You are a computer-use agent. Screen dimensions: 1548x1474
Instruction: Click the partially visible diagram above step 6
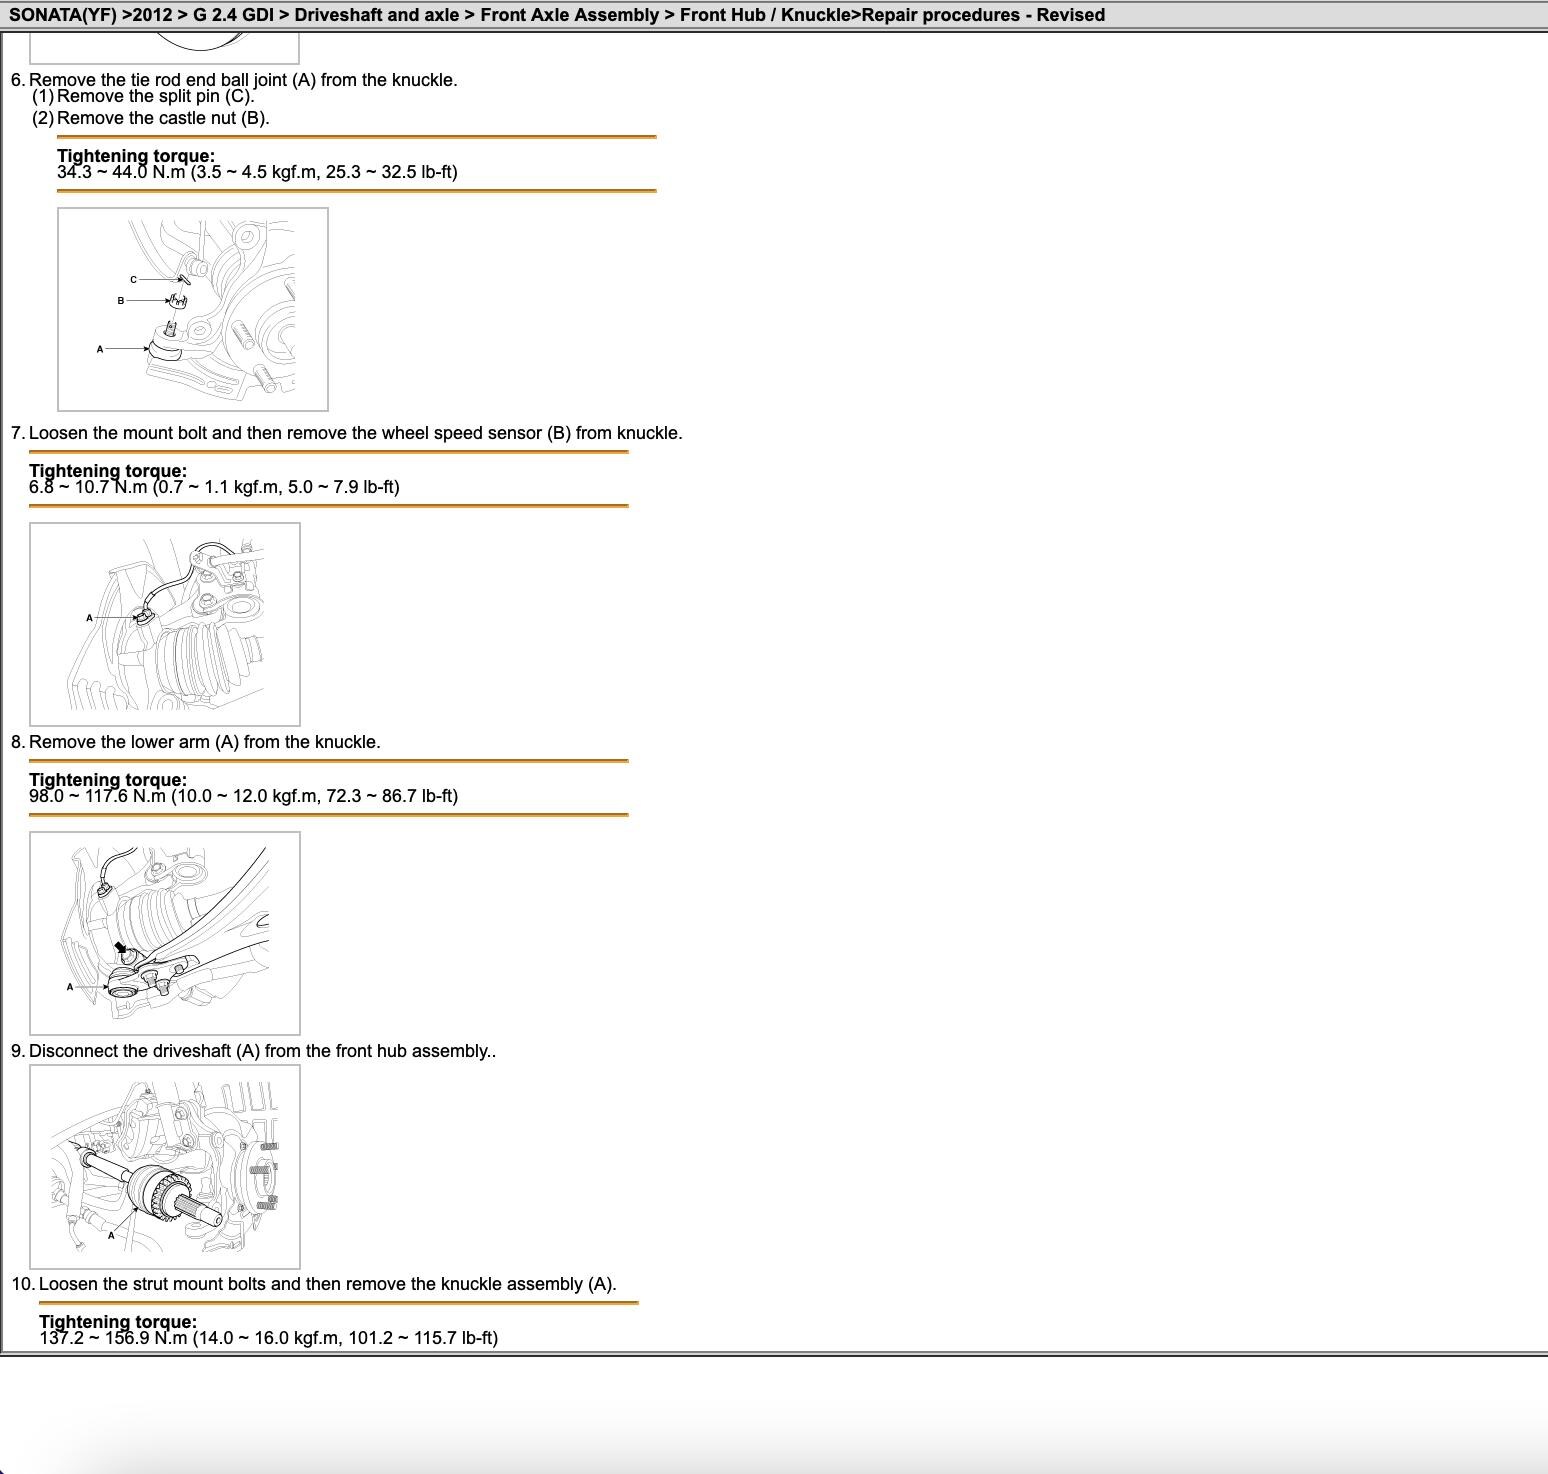click(165, 48)
